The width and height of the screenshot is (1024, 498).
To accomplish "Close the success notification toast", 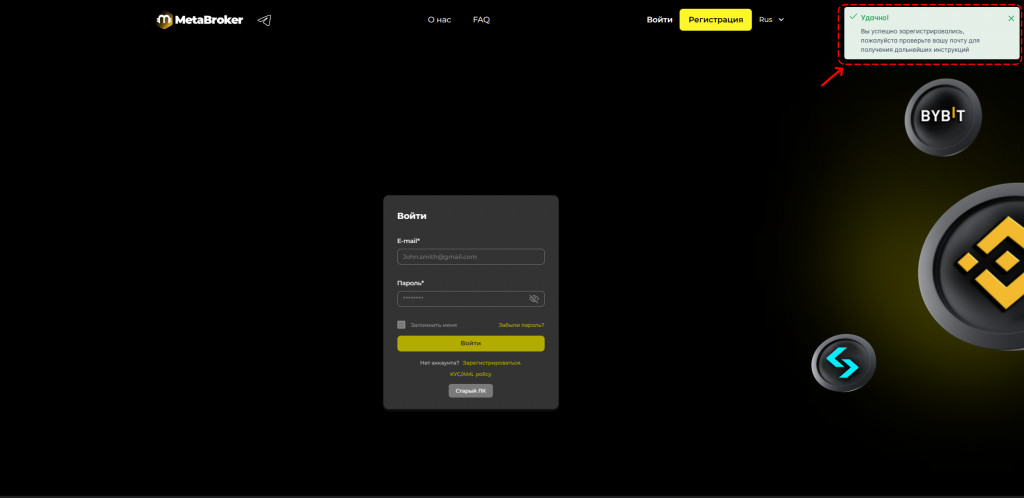I will click(x=1011, y=18).
